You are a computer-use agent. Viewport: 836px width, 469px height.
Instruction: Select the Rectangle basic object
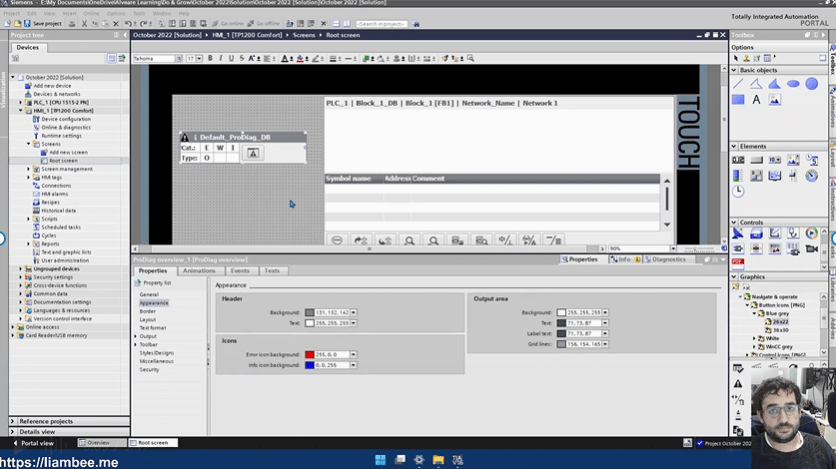pos(738,100)
